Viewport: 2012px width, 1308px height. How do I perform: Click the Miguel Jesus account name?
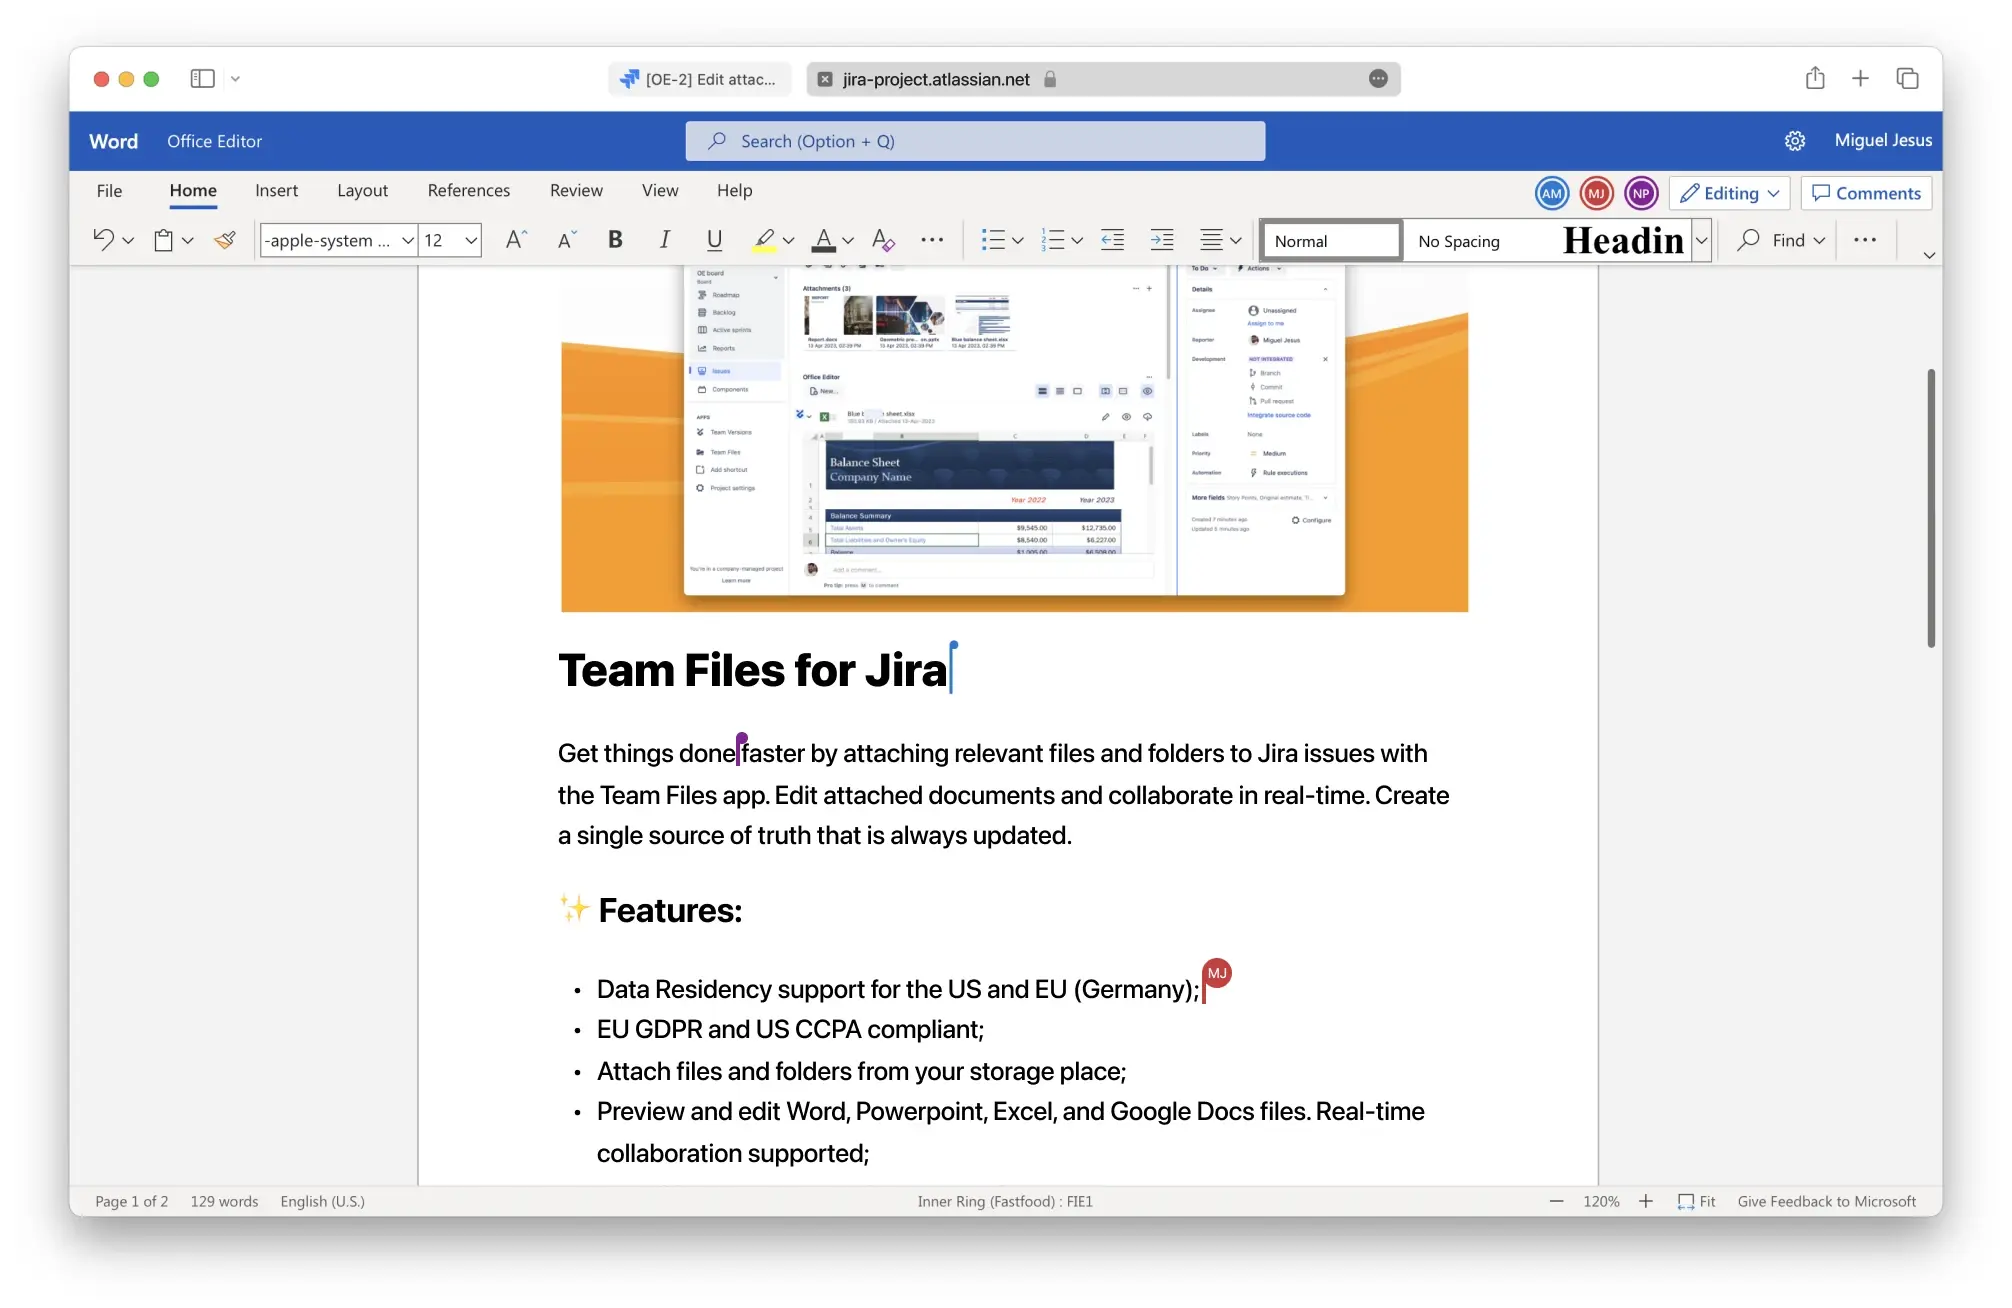[1883, 140]
